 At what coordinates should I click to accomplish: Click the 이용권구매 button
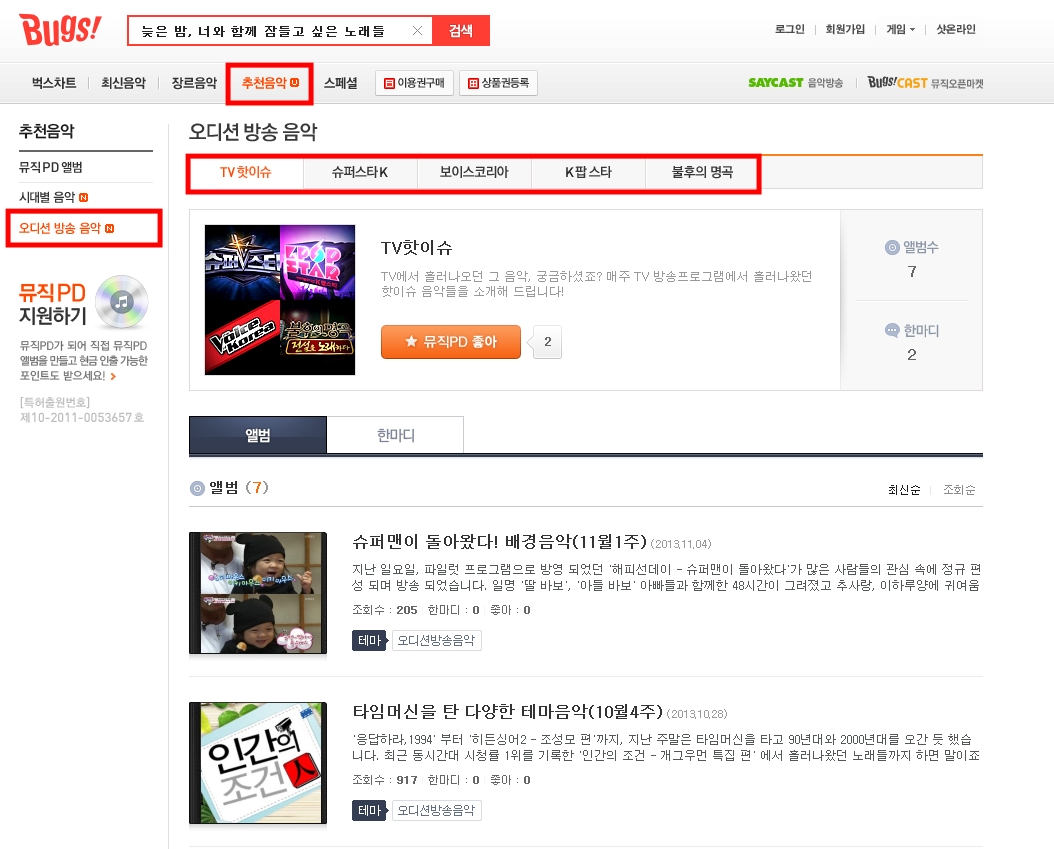pos(415,83)
